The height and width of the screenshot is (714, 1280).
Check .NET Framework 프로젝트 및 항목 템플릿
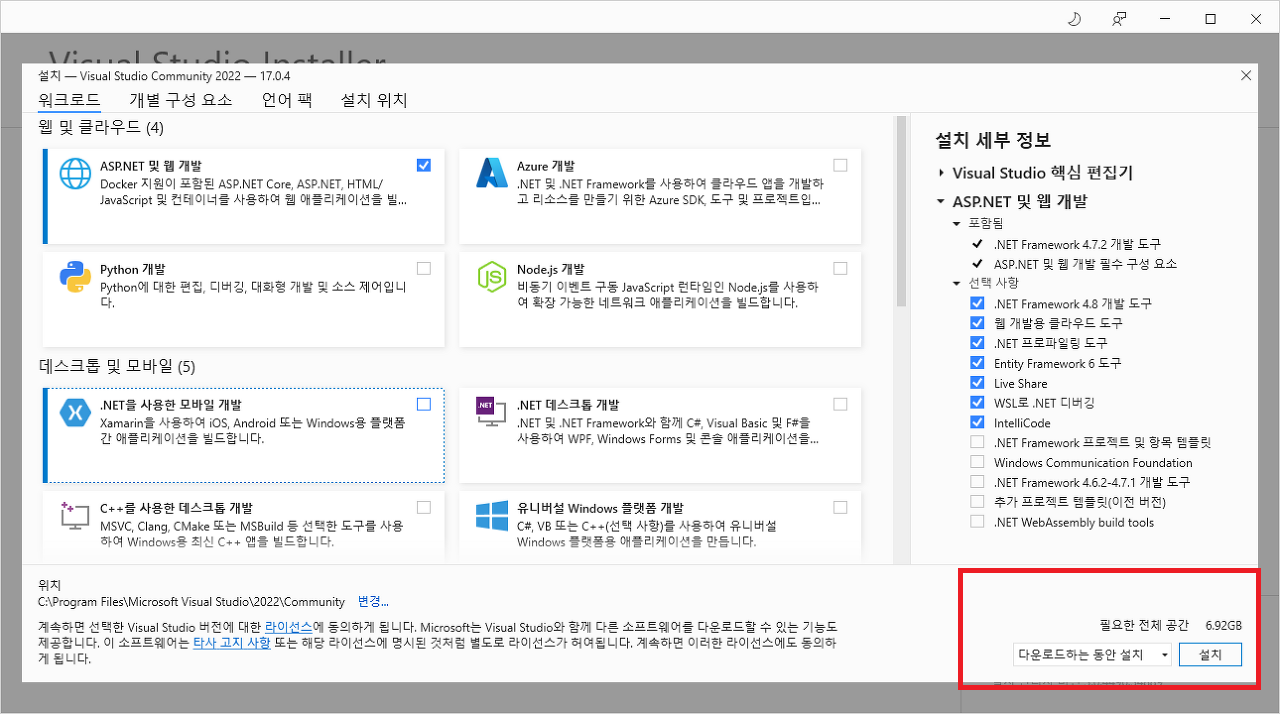point(977,442)
